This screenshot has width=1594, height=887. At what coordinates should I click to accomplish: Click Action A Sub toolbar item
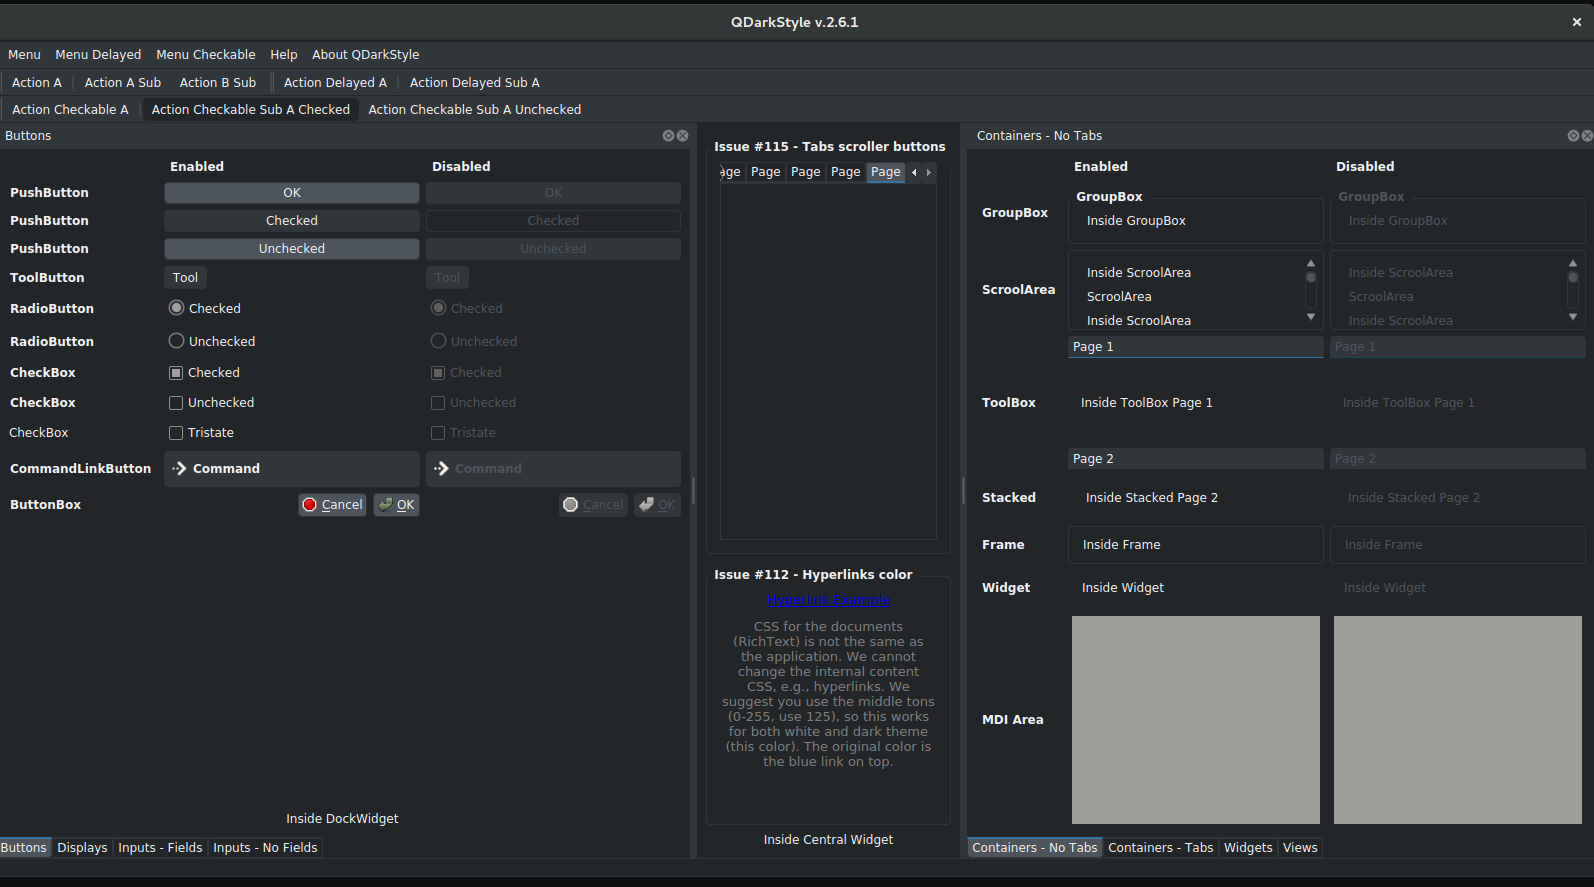(x=123, y=83)
